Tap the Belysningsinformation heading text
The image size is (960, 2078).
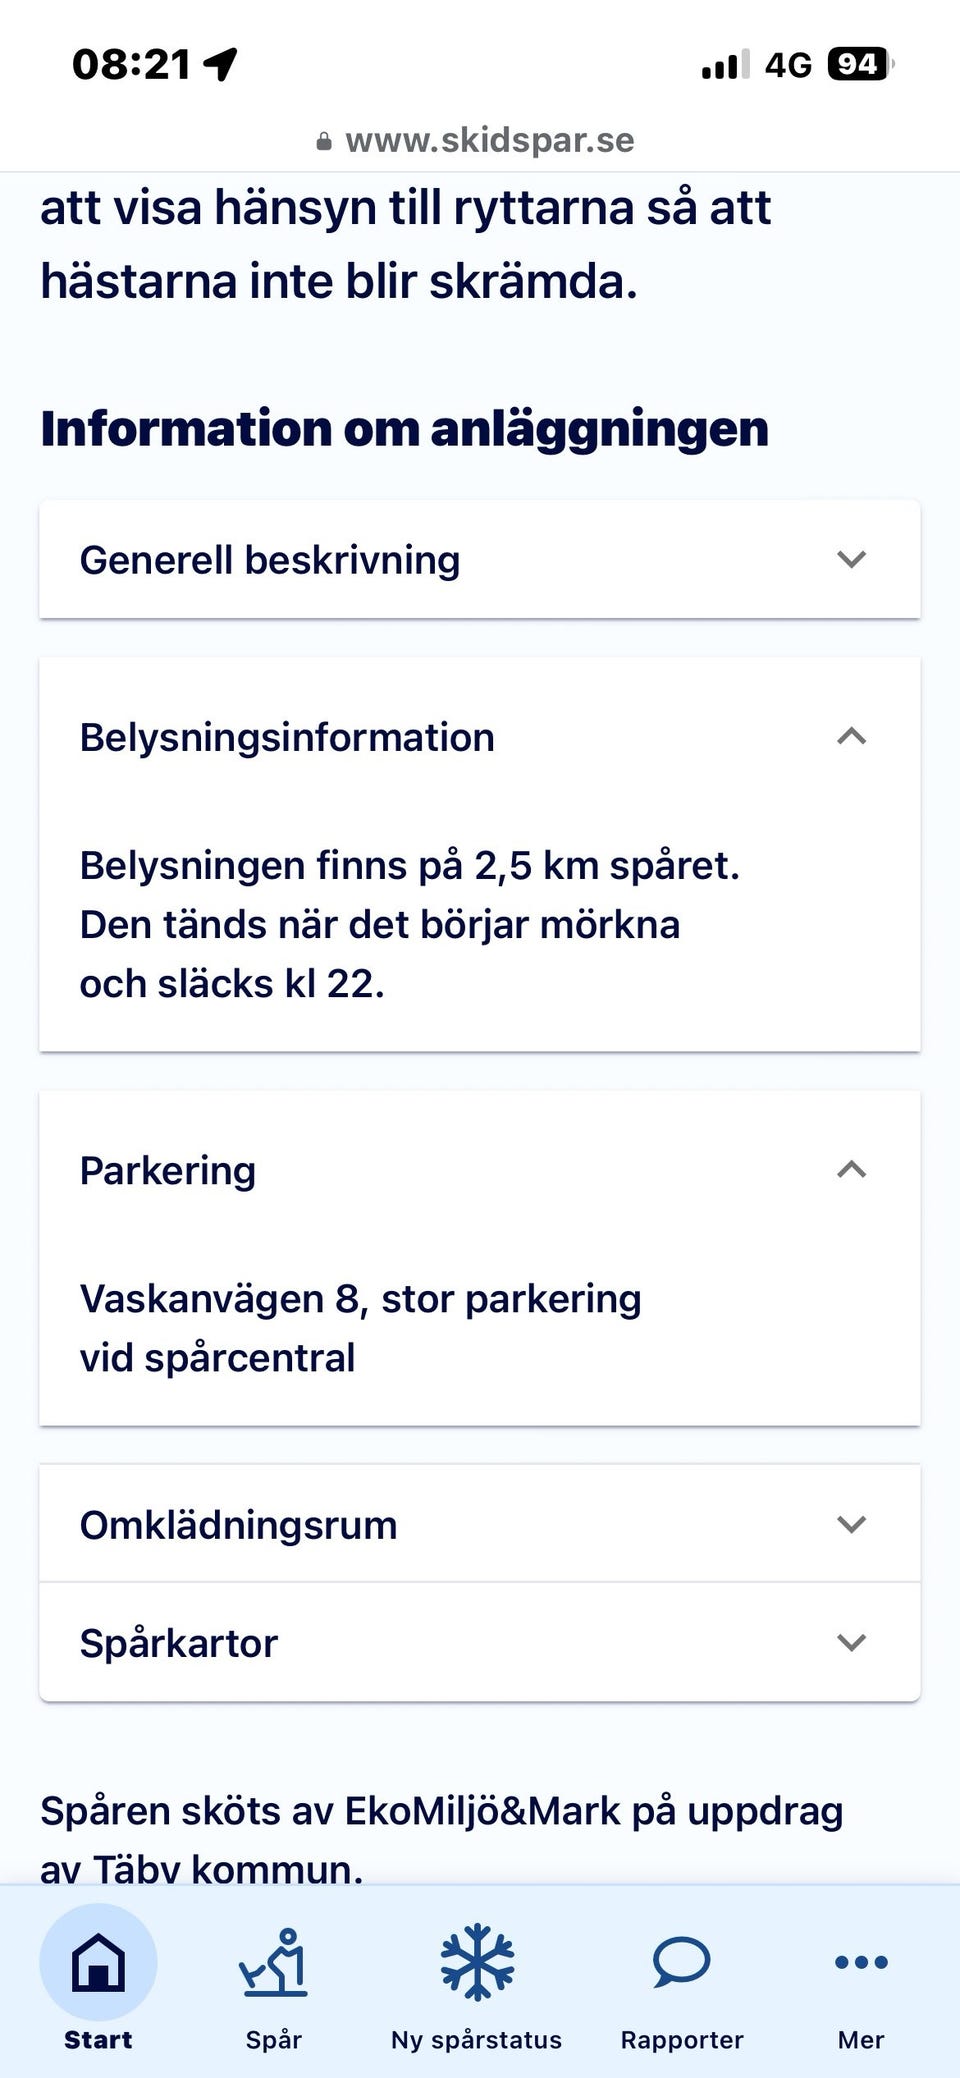pyautogui.click(x=287, y=737)
